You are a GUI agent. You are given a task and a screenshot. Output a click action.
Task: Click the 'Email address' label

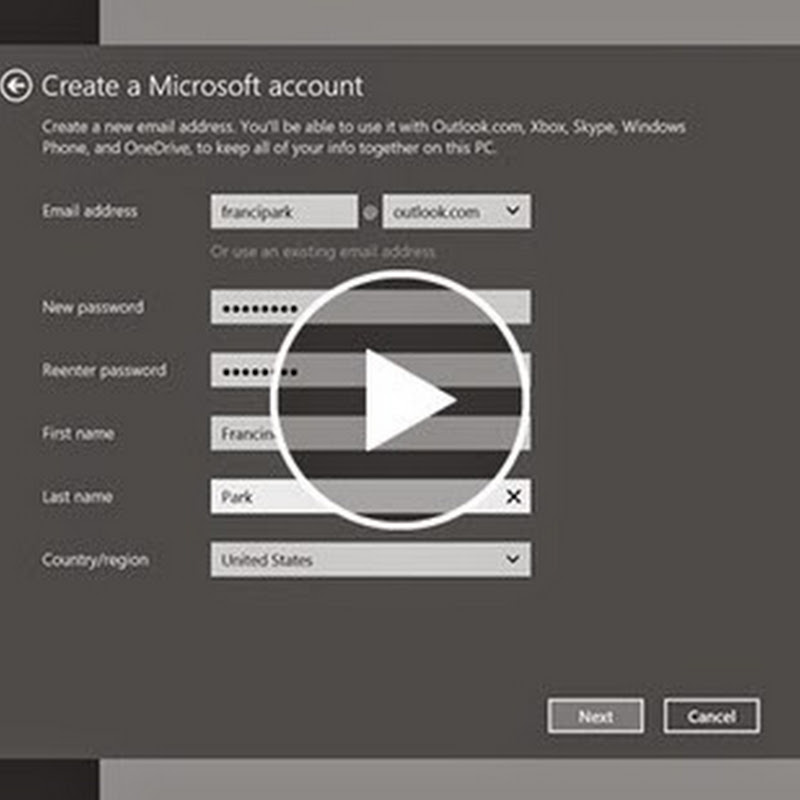[x=90, y=211]
